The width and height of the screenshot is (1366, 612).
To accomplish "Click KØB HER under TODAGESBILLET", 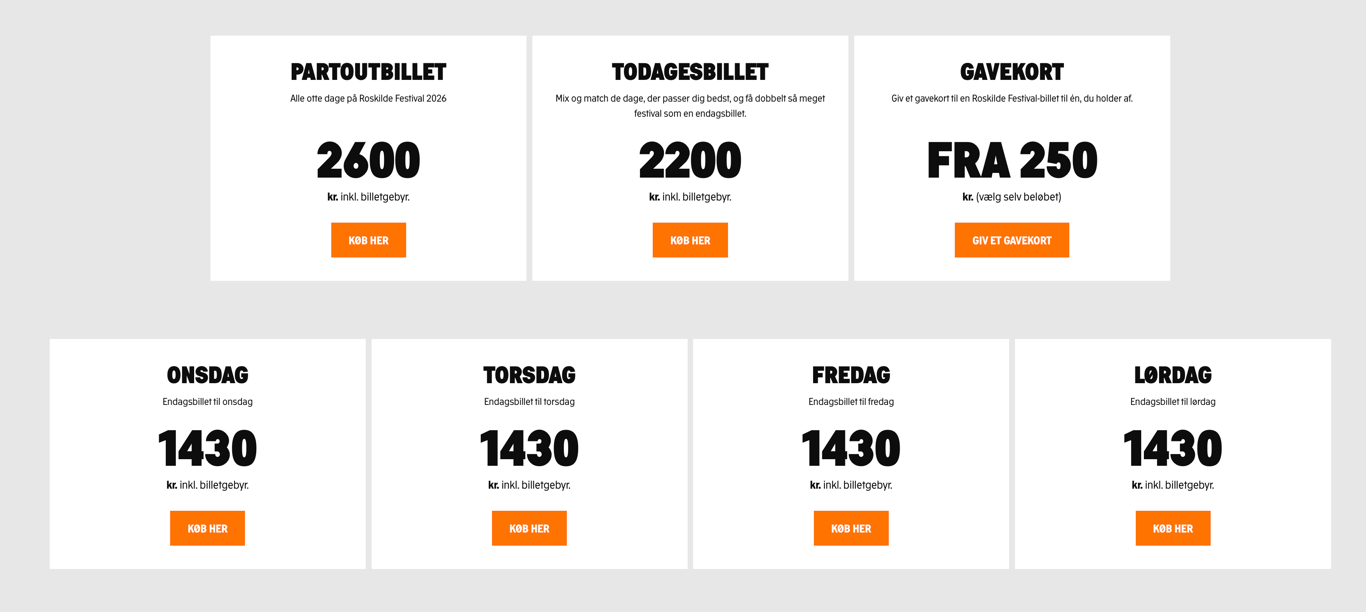I will [x=690, y=239].
